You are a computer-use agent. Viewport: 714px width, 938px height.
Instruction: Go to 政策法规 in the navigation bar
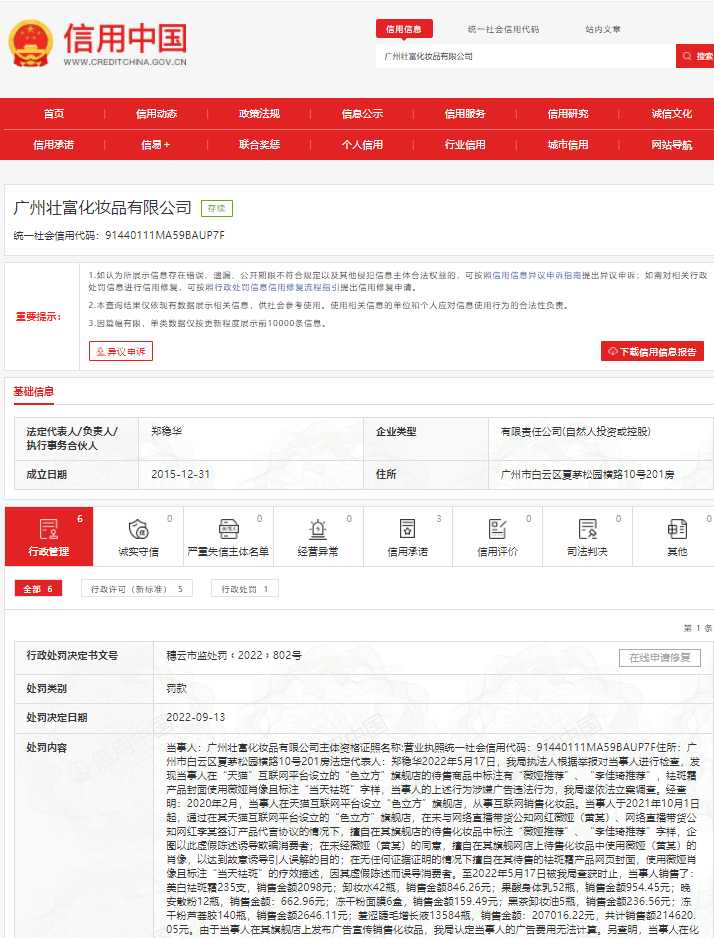pos(259,114)
